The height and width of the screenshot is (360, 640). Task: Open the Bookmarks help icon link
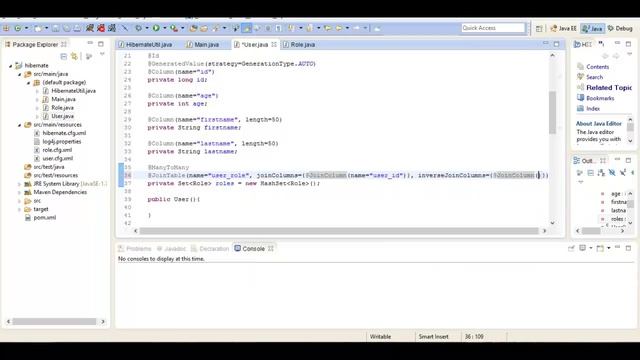580,98
